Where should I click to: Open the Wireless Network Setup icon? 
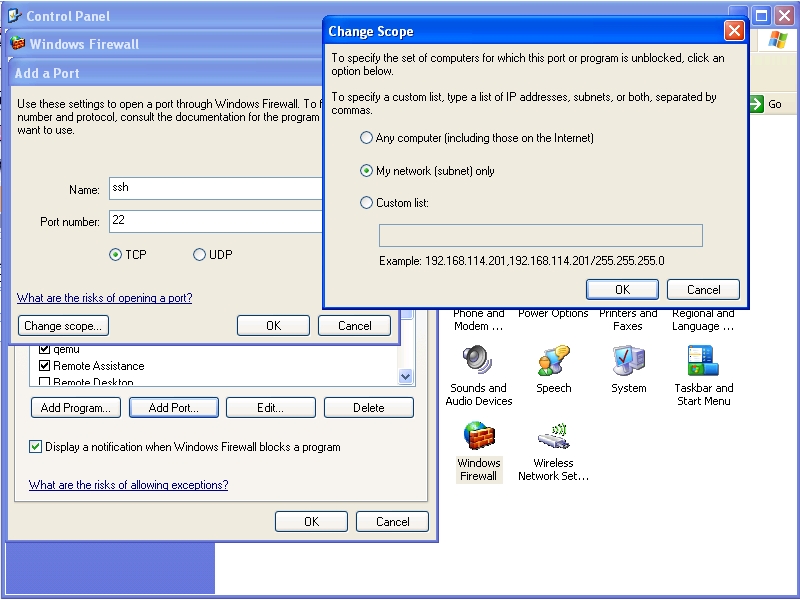click(553, 438)
